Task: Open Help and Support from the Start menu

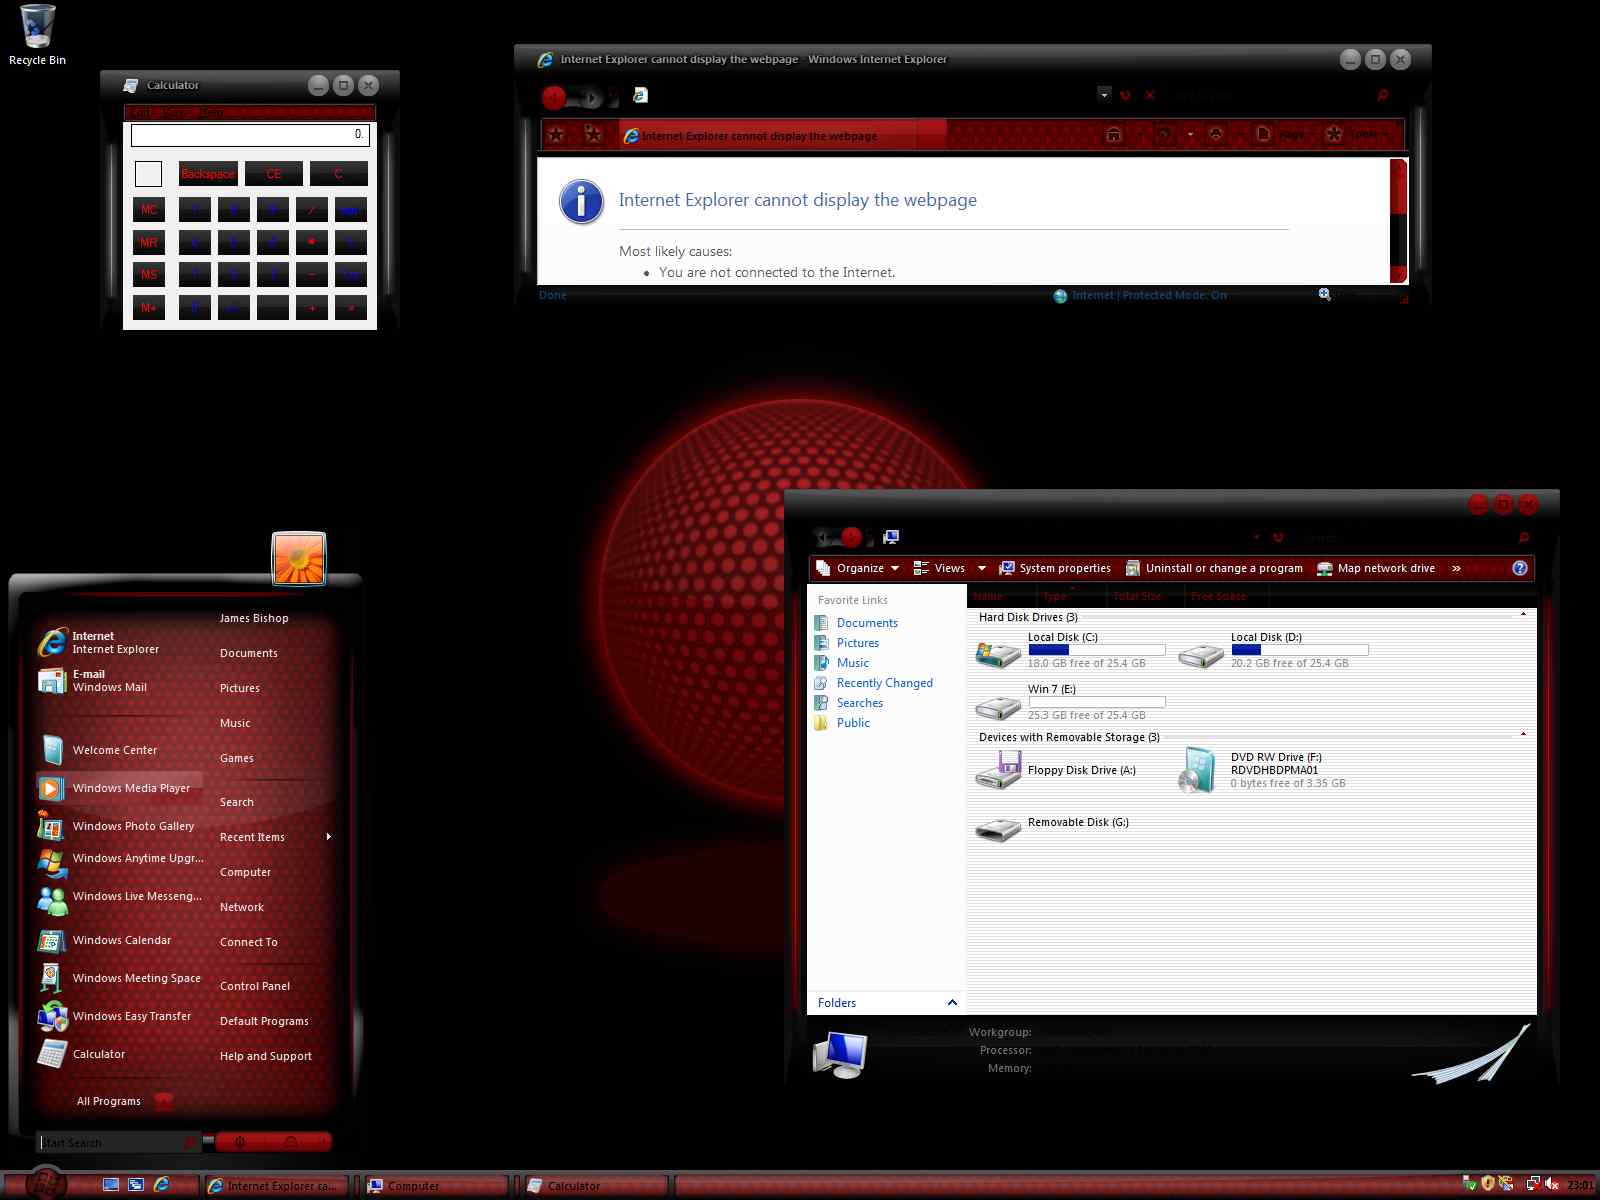Action: click(x=266, y=1056)
